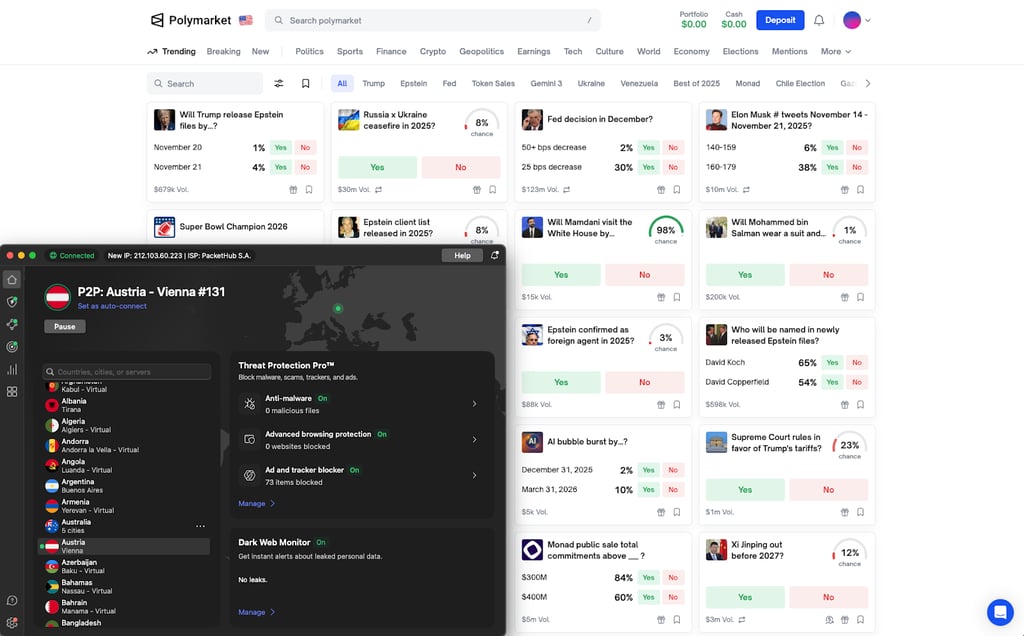Toggle Dark Web Monitor On status
The width and height of the screenshot is (1024, 636).
pos(321,543)
